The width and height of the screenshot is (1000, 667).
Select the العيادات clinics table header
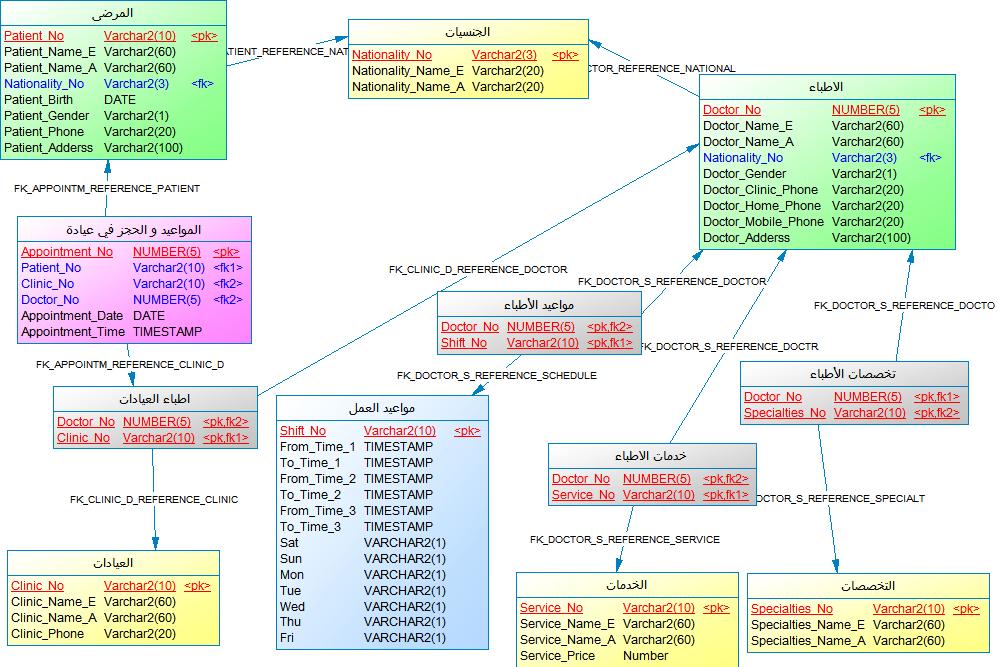pyautogui.click(x=112, y=563)
